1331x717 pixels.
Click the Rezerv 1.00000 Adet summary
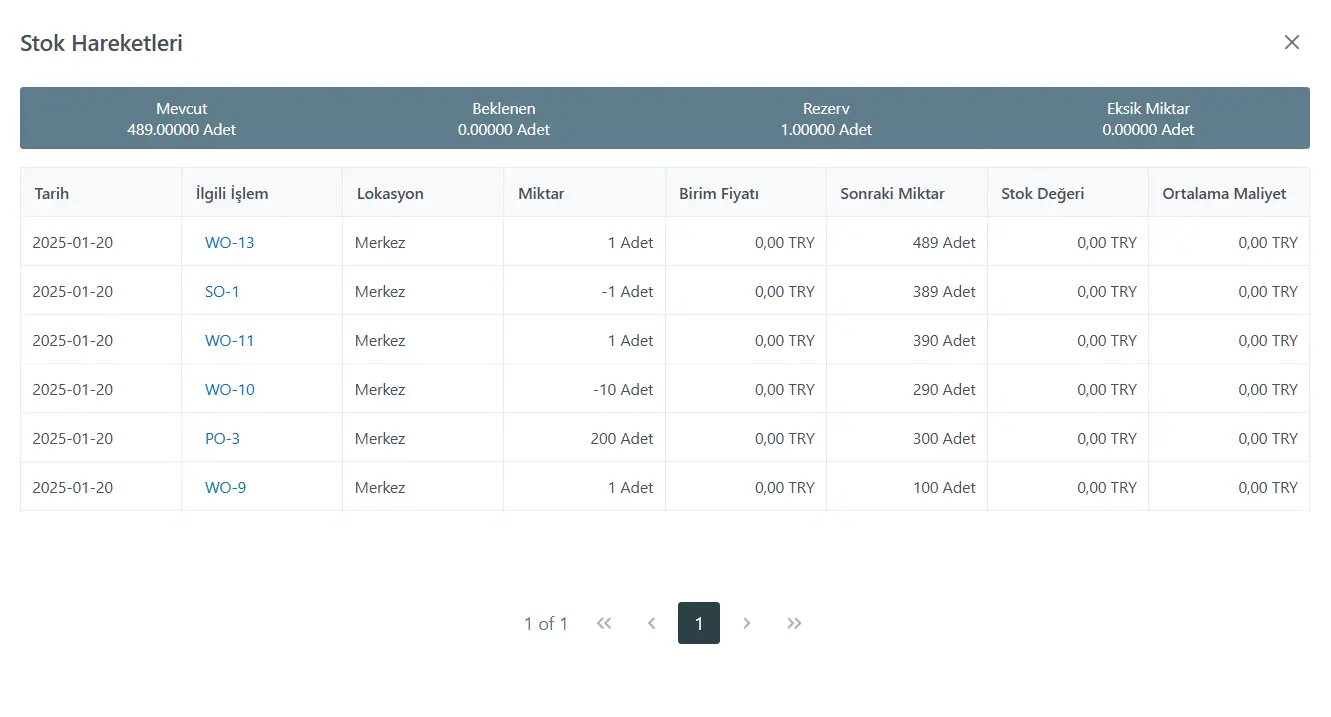click(x=826, y=118)
